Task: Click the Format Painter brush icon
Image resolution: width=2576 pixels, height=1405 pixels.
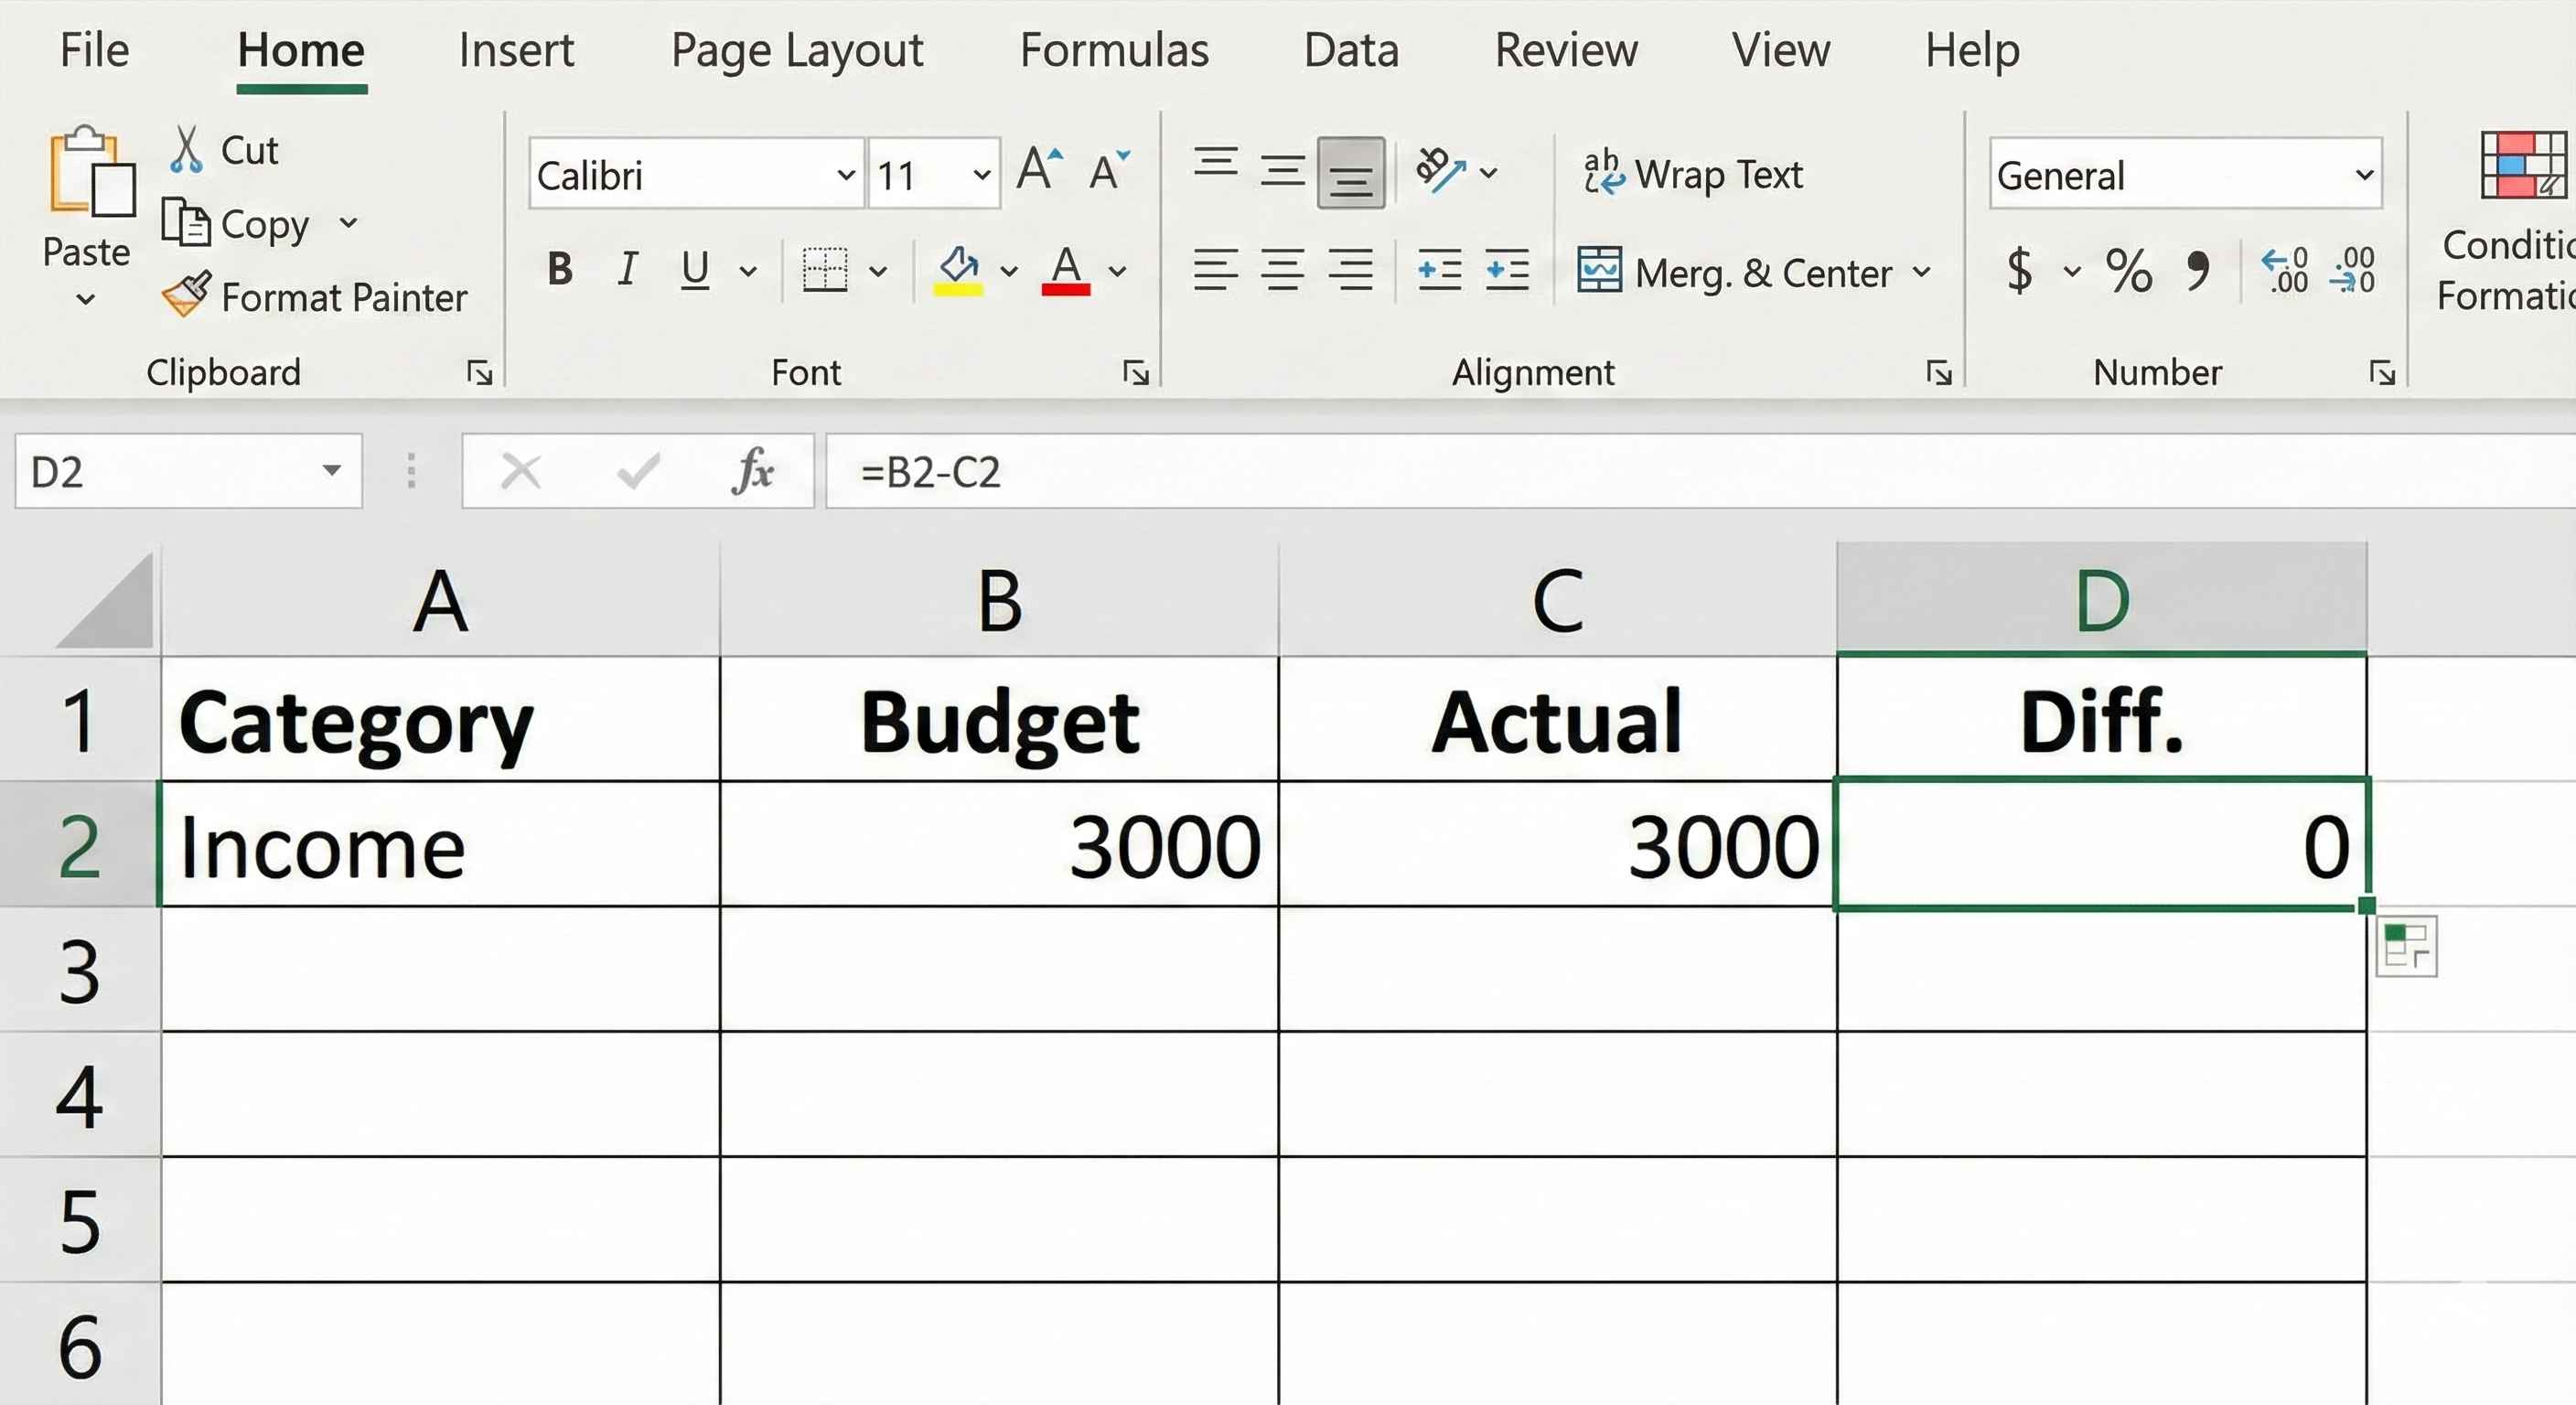Action: tap(186, 294)
